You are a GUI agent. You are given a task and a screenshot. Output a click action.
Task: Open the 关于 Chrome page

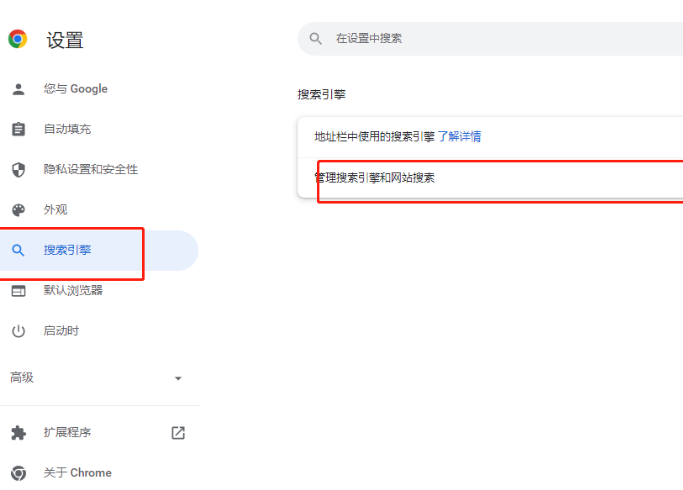tap(77, 473)
